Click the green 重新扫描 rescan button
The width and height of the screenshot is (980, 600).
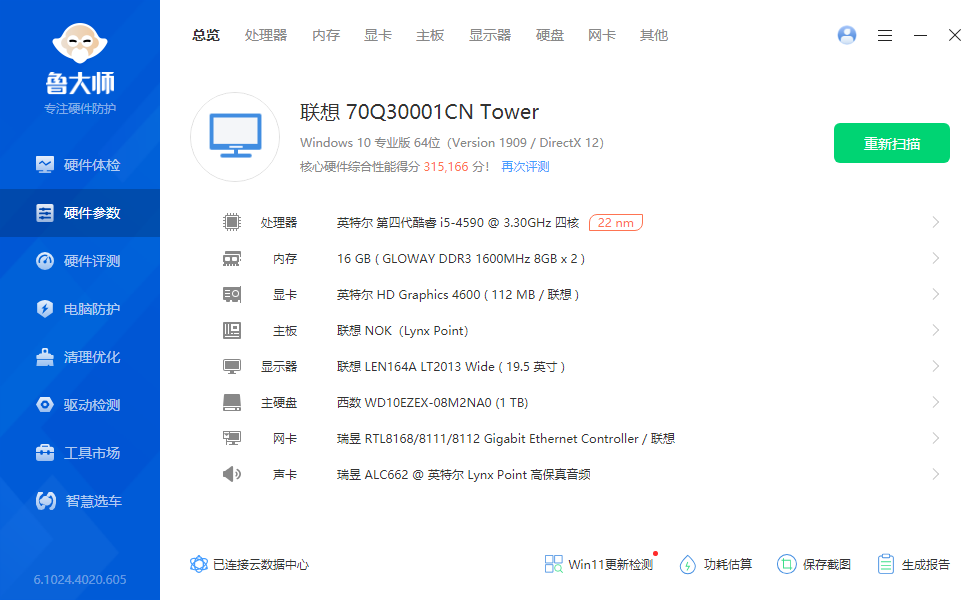pos(892,143)
